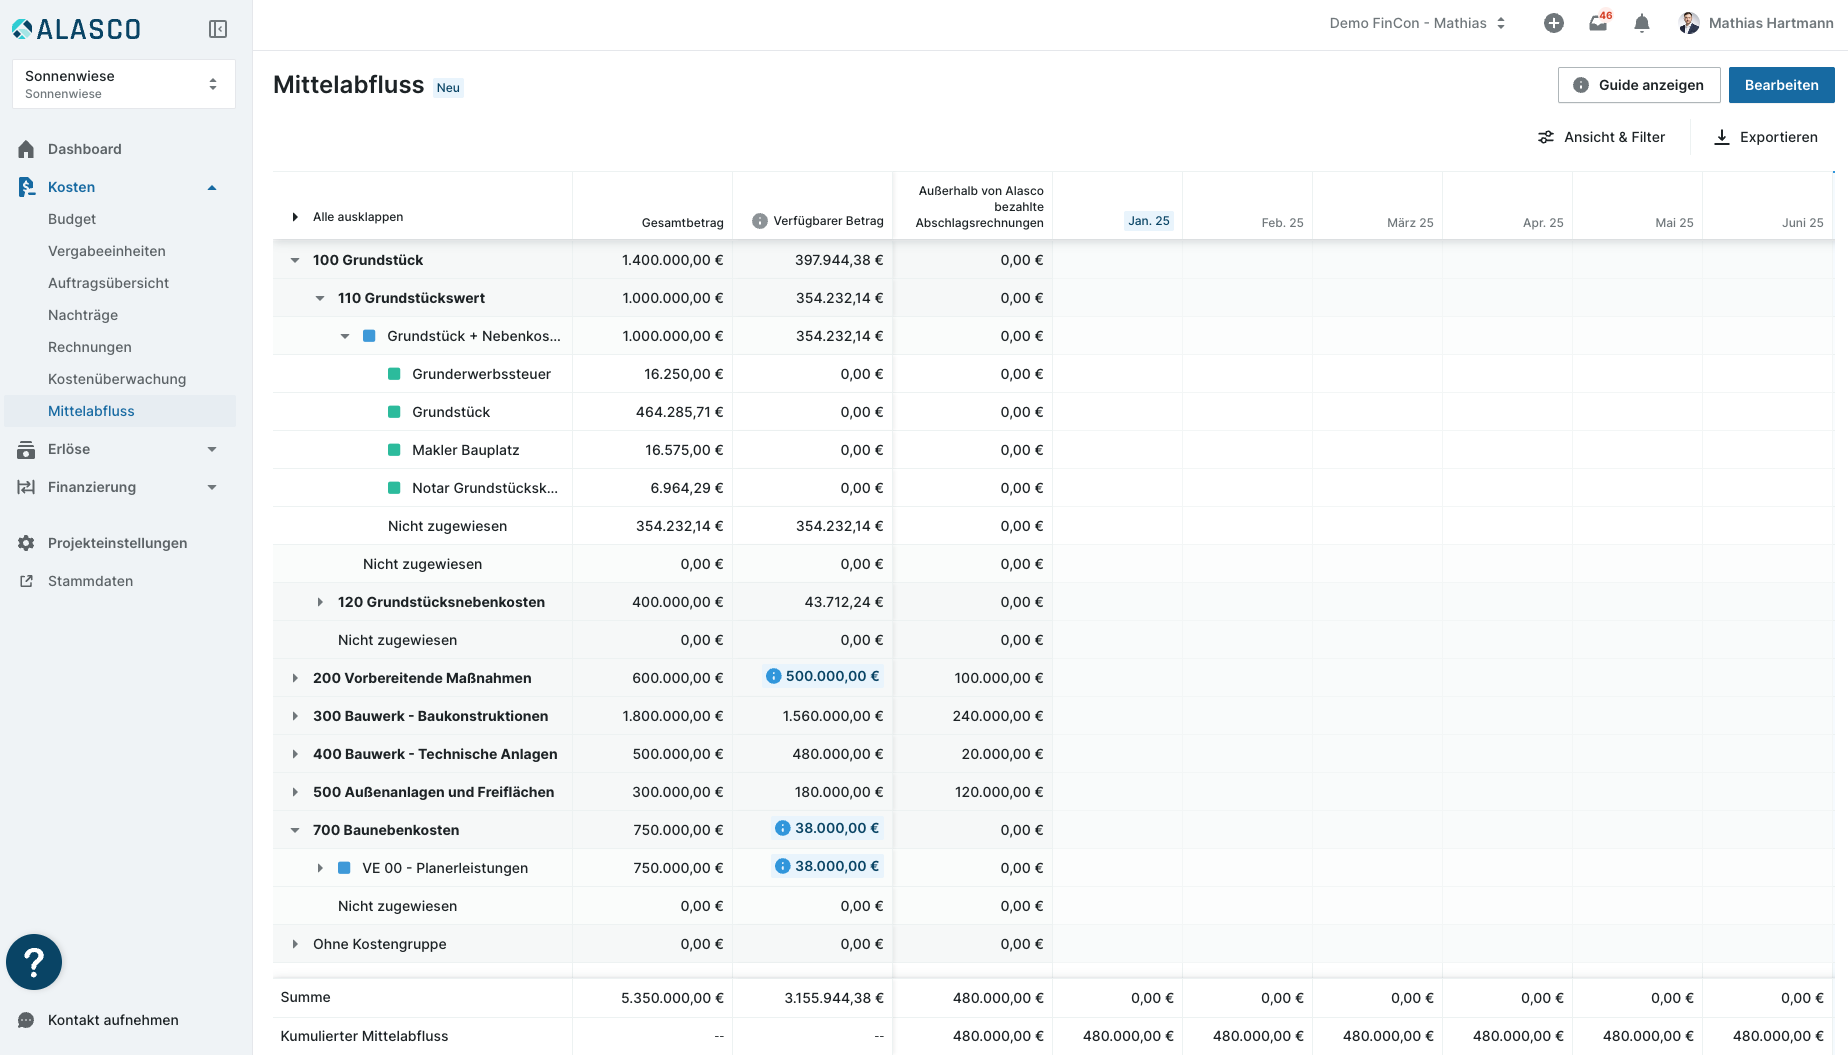Click the Exportieren download icon
The width and height of the screenshot is (1848, 1055).
pos(1721,137)
